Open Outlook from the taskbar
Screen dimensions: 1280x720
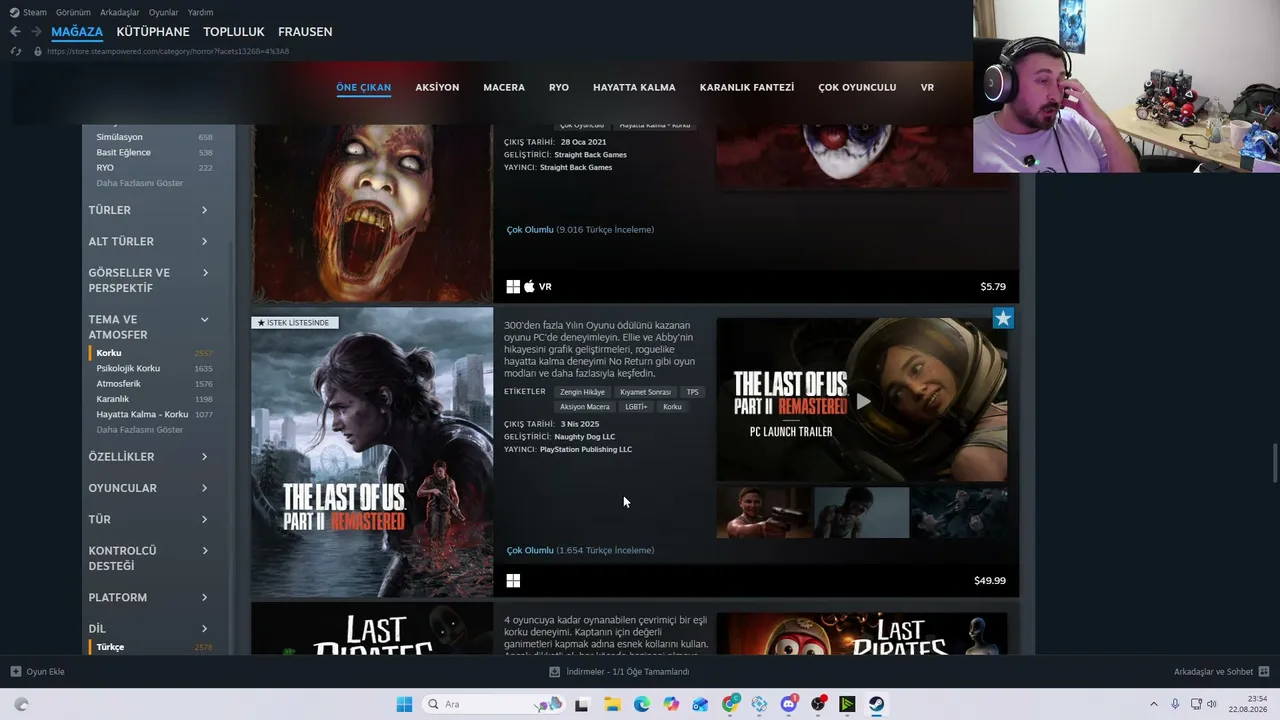click(x=700, y=704)
